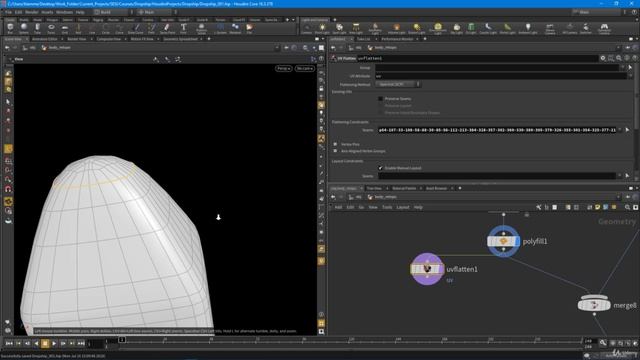The height and width of the screenshot is (360, 640).
Task: Select the Tube shelf tool
Action: click(37, 29)
